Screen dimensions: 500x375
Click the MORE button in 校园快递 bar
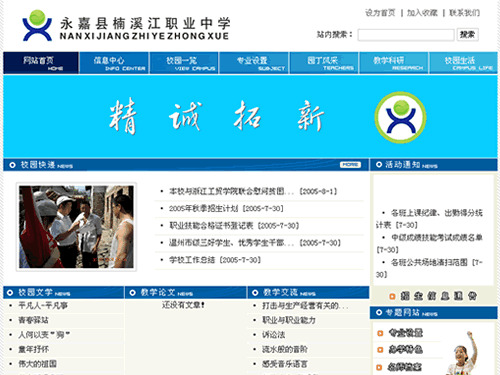350,165
